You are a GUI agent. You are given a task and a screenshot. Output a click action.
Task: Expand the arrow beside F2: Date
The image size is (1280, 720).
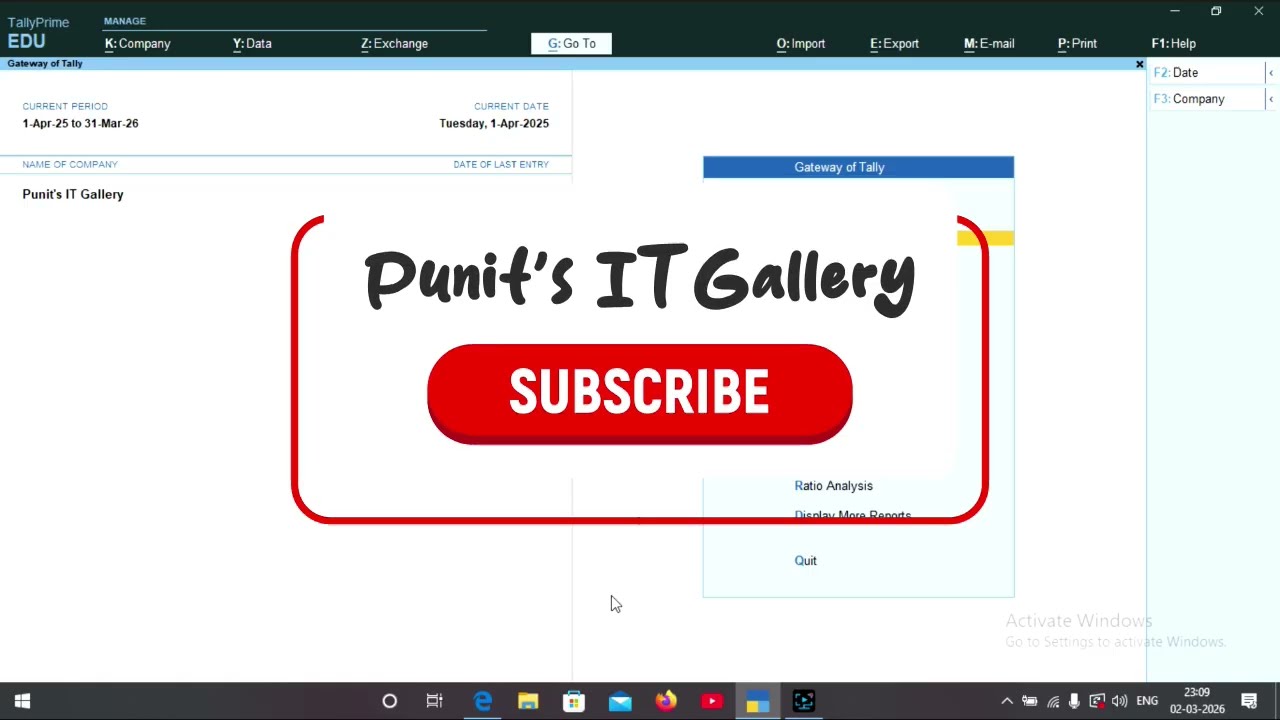(x=1271, y=72)
